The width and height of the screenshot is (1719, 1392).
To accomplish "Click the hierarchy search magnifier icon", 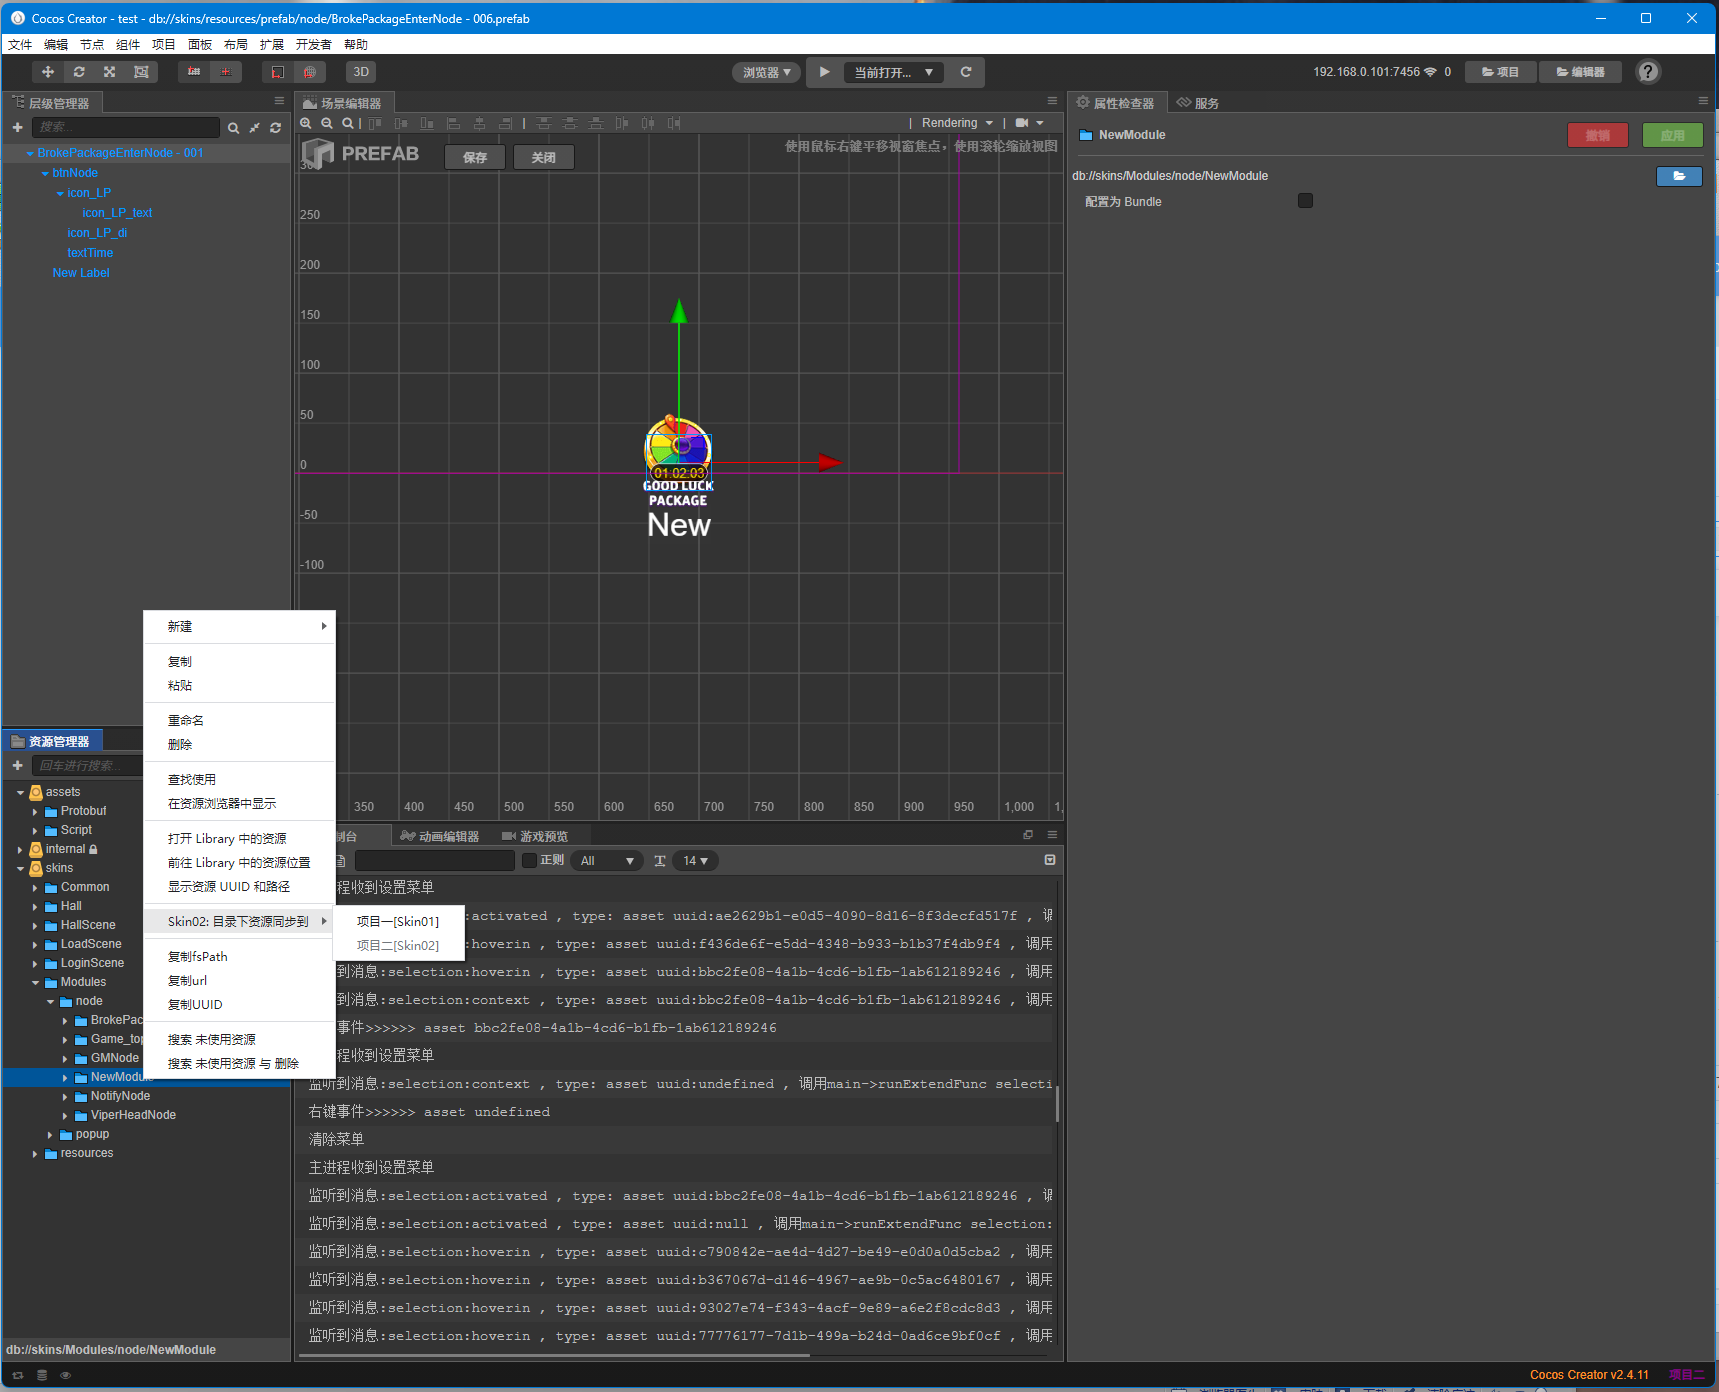I will pos(233,128).
